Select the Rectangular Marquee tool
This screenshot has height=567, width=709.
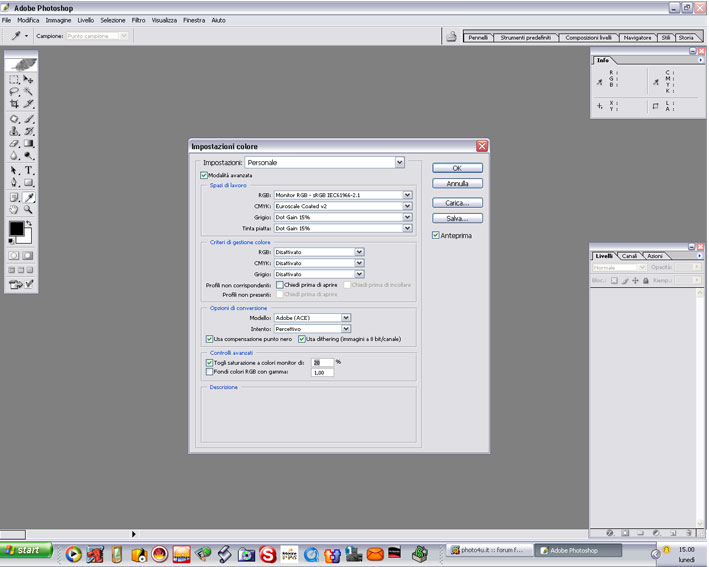pos(14,80)
